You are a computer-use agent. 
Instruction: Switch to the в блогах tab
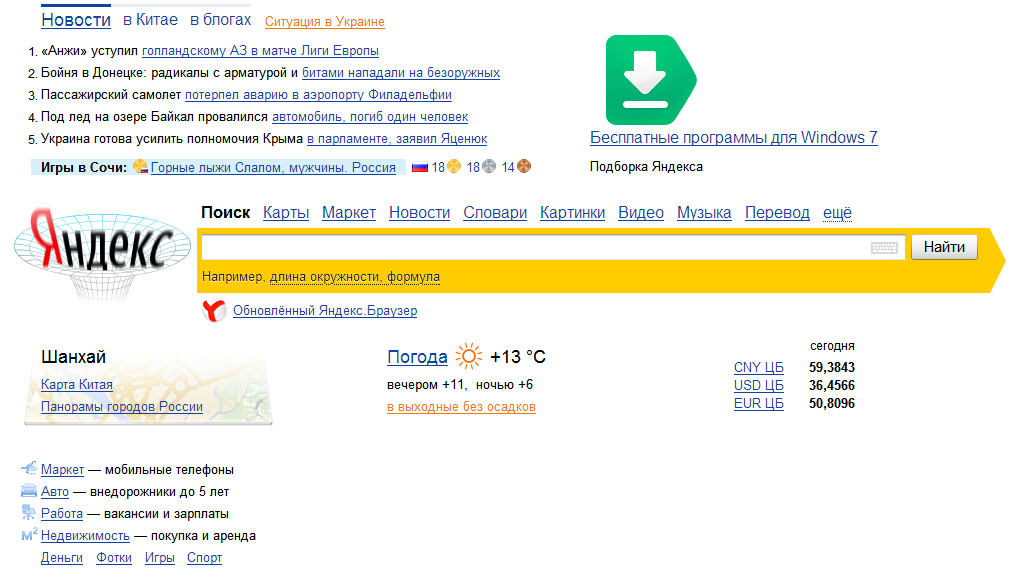[221, 20]
